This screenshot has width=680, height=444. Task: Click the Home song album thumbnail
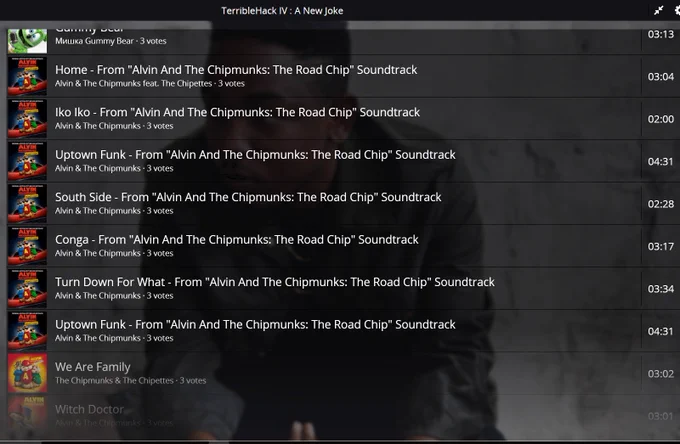click(27, 76)
